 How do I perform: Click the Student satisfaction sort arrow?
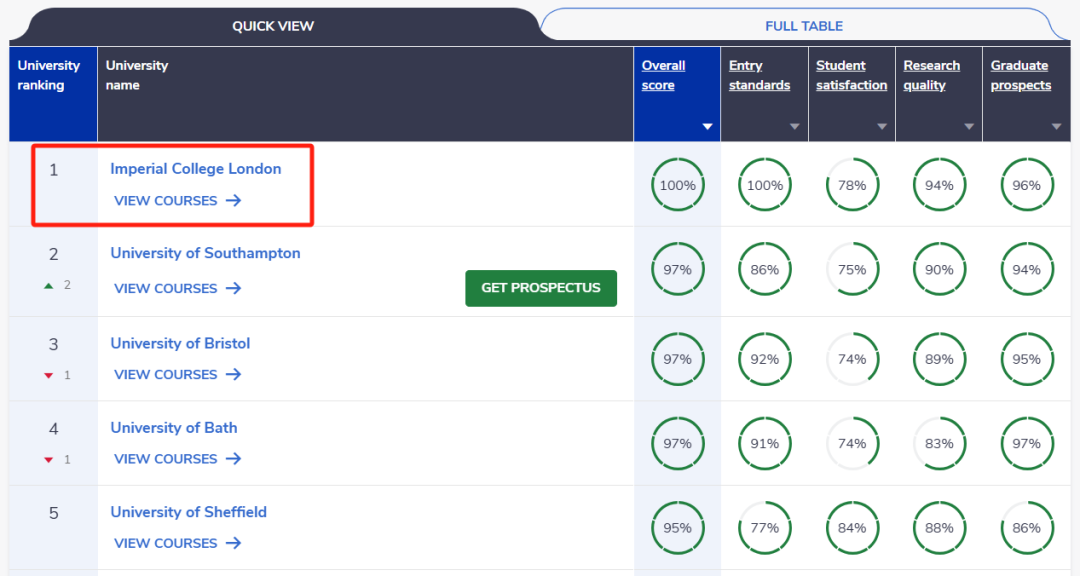[x=882, y=127]
